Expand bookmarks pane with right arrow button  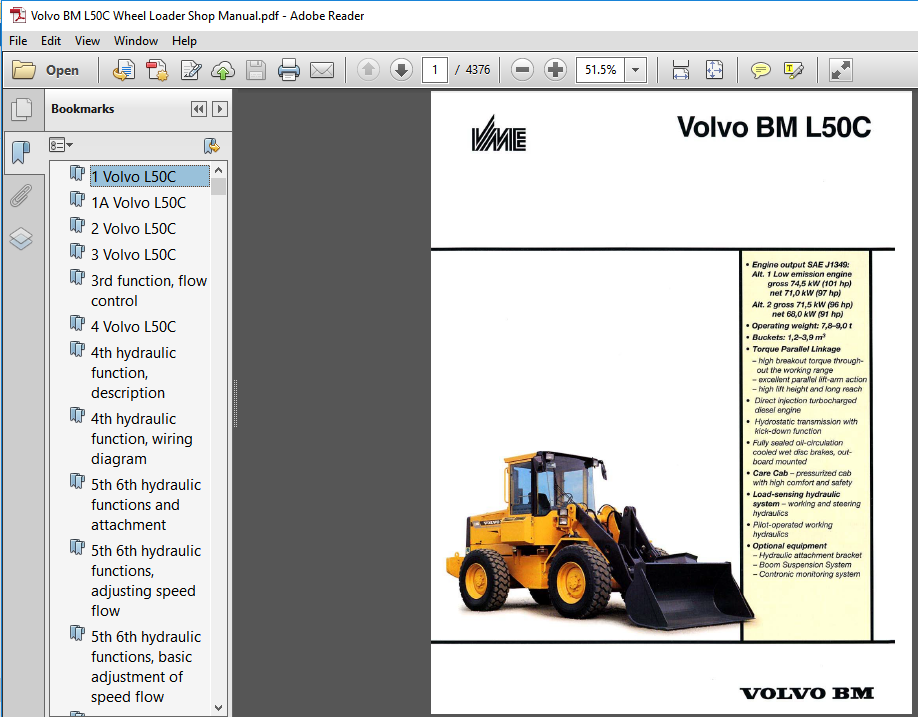[220, 109]
